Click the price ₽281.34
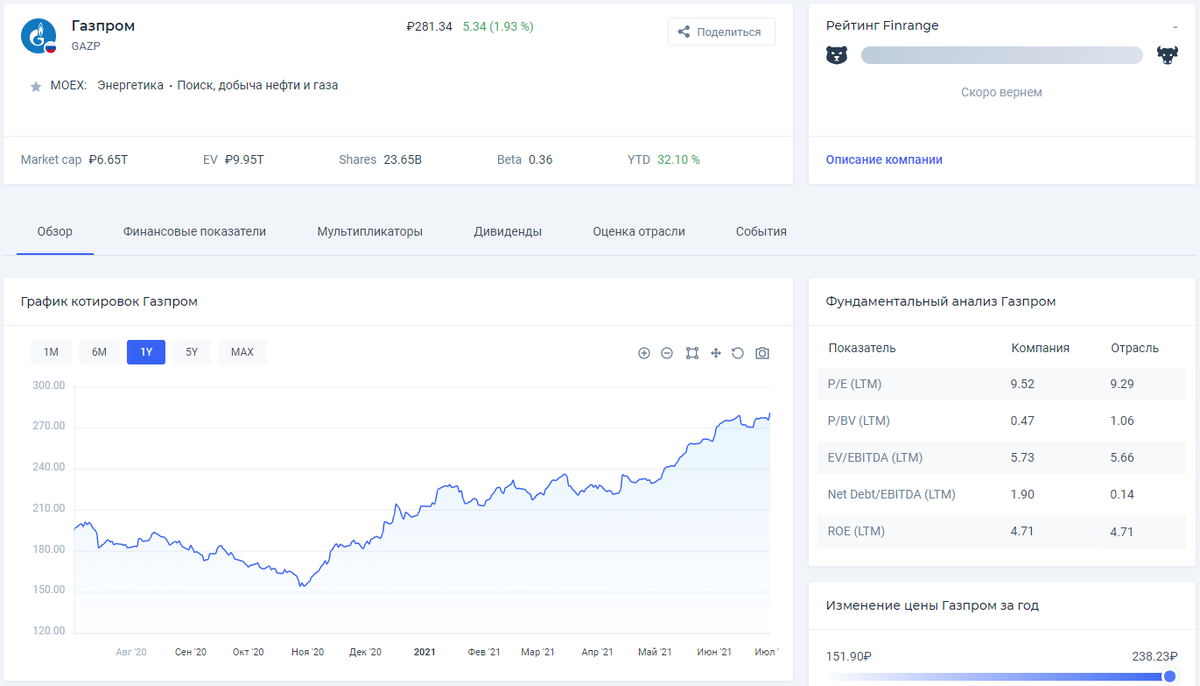1200x686 pixels. point(429,27)
